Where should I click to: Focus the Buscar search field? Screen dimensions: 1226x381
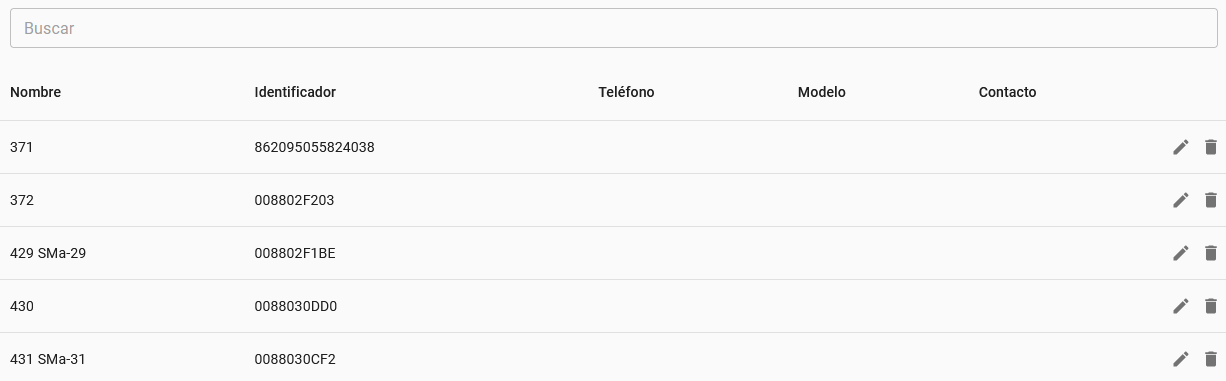pos(613,29)
